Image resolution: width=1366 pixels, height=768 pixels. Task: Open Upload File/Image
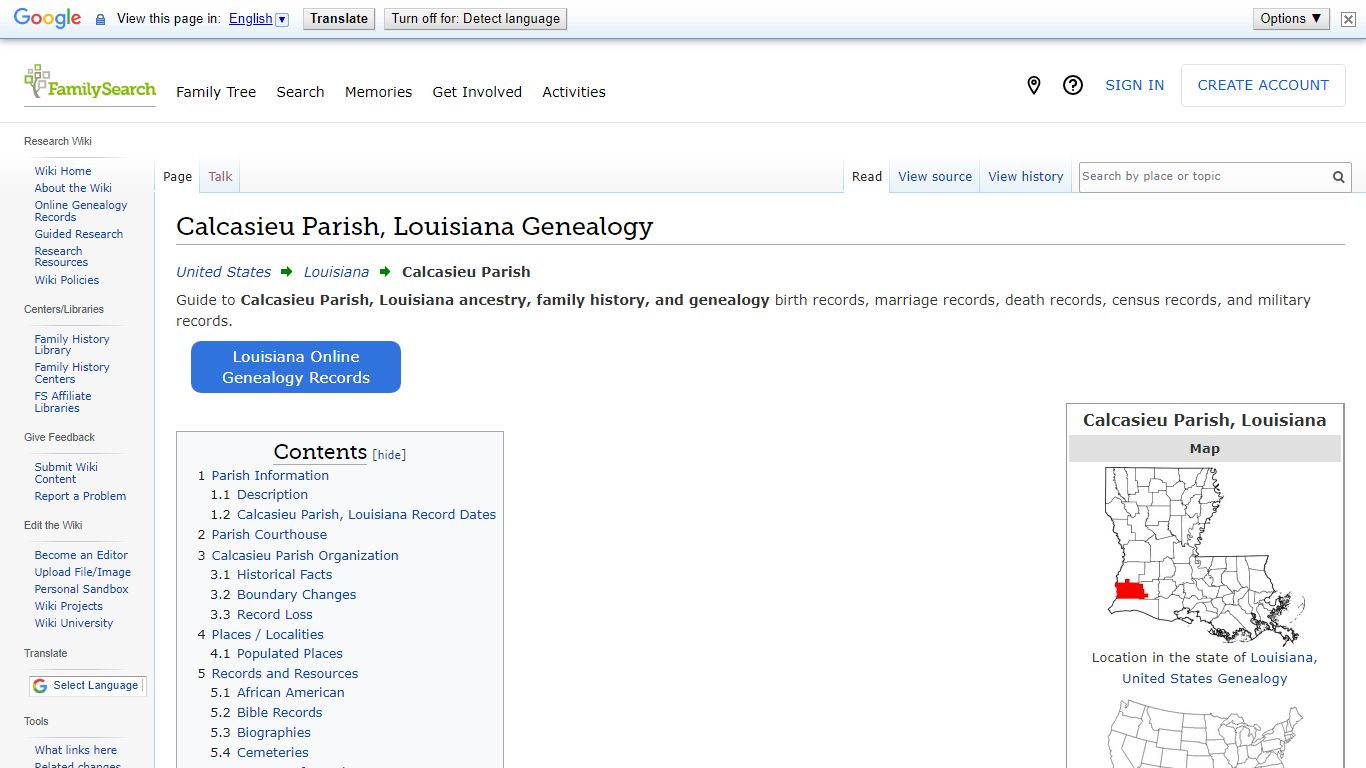[83, 572]
